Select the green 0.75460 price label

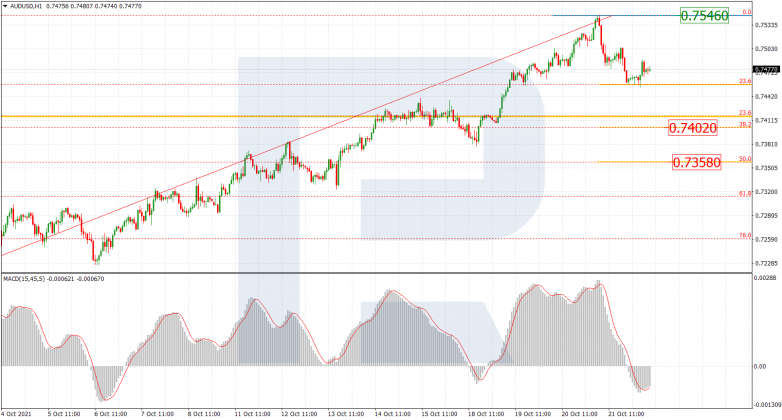(x=704, y=15)
